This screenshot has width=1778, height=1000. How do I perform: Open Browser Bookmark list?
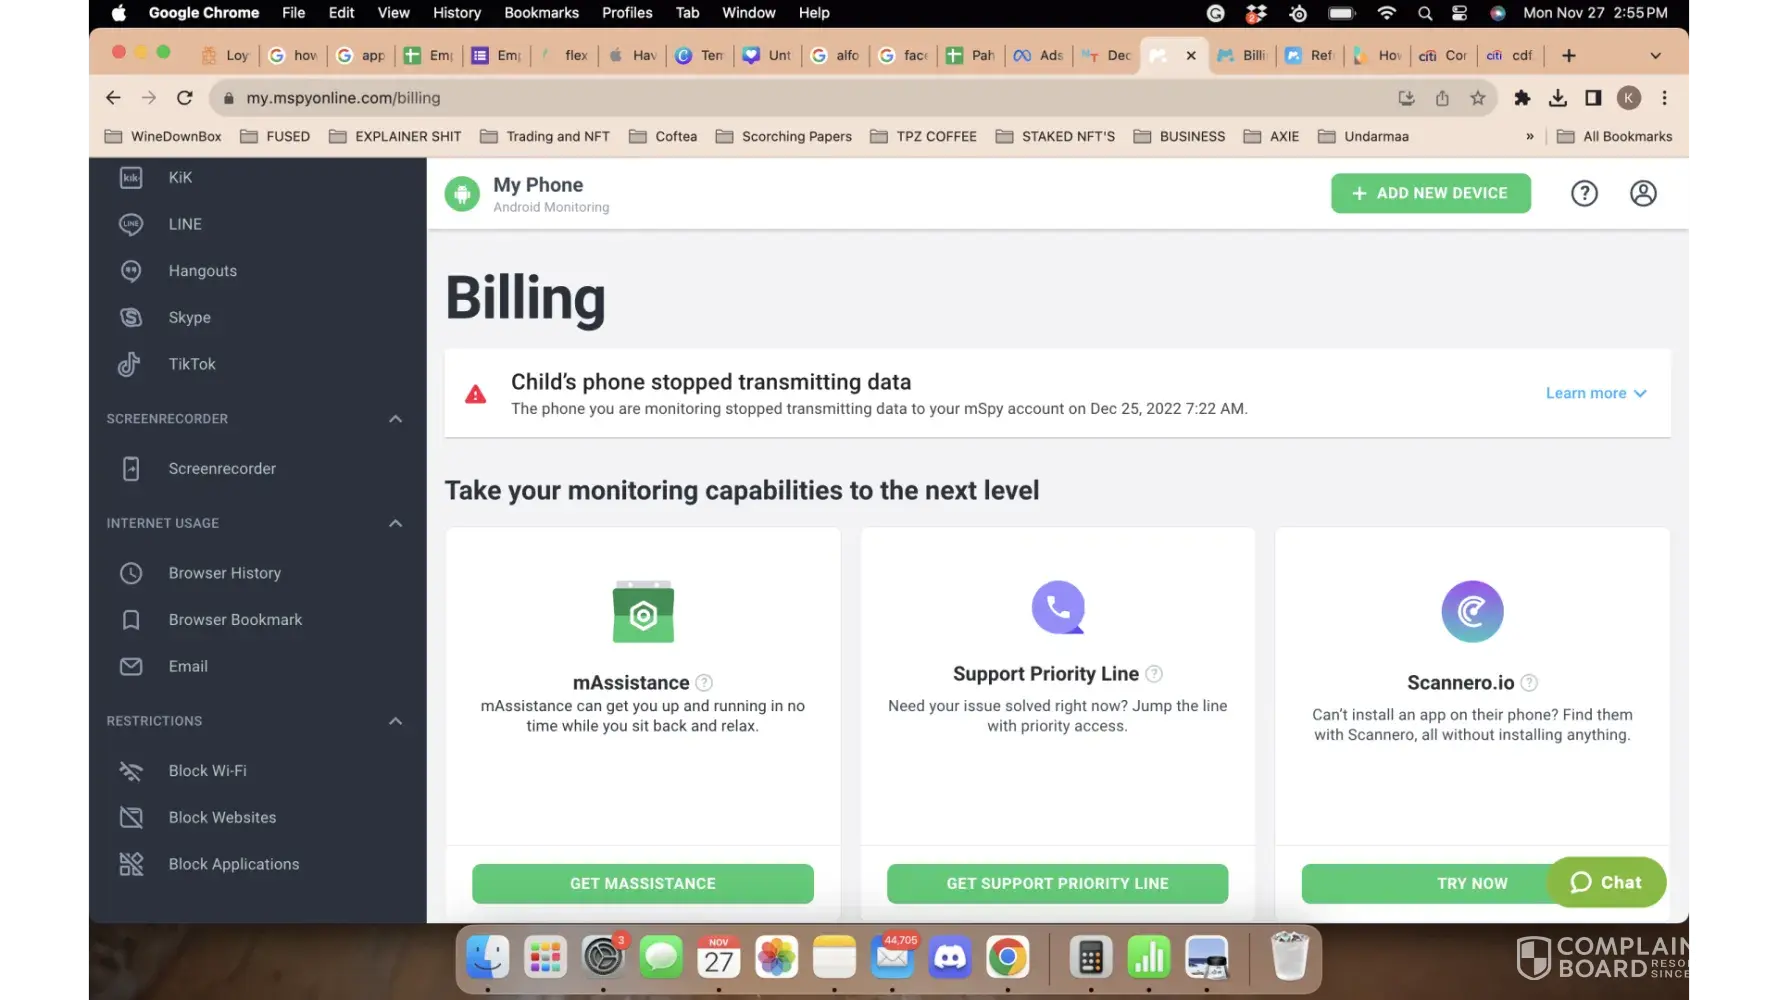point(235,620)
